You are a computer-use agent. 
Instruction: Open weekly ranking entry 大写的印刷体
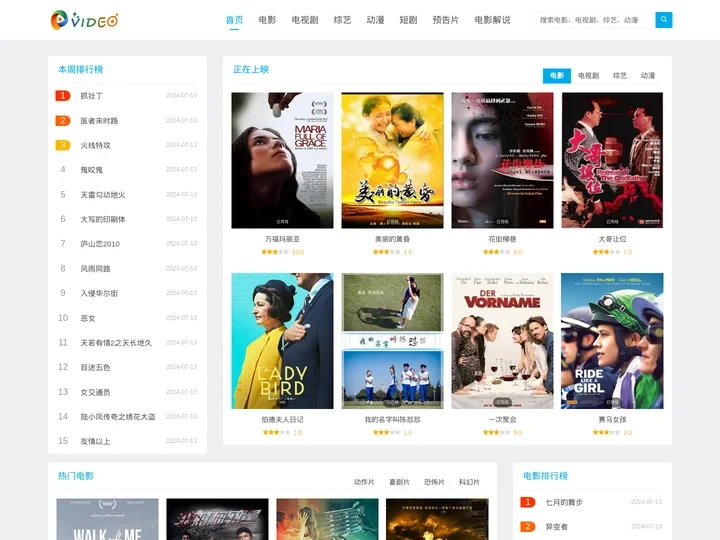click(x=103, y=219)
